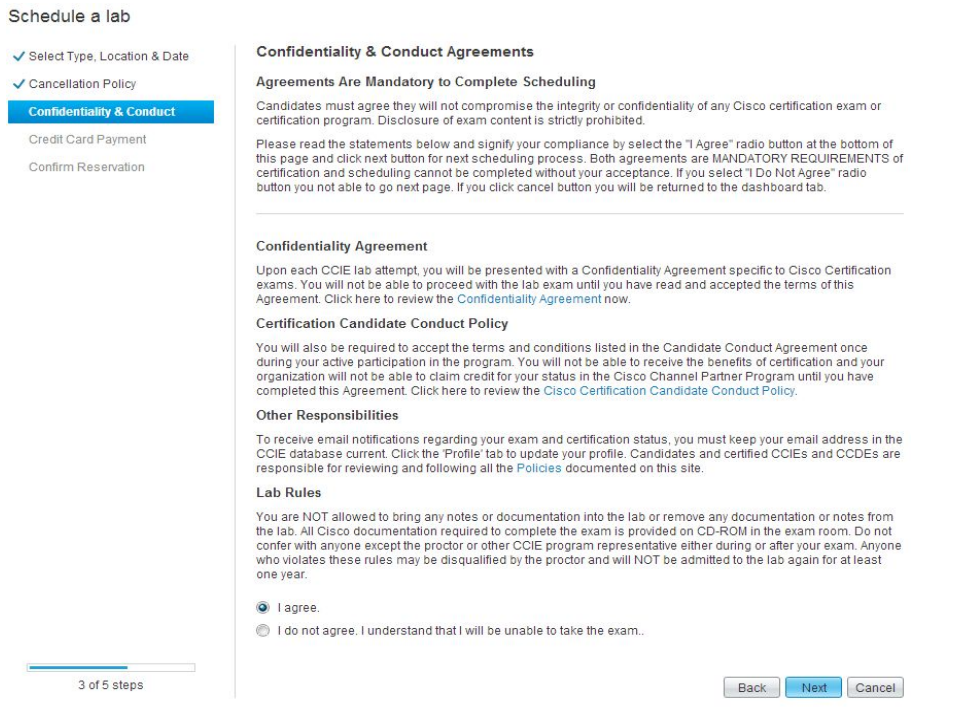Open Confirm Reservation step
This screenshot has width=957, height=707.
(87, 167)
